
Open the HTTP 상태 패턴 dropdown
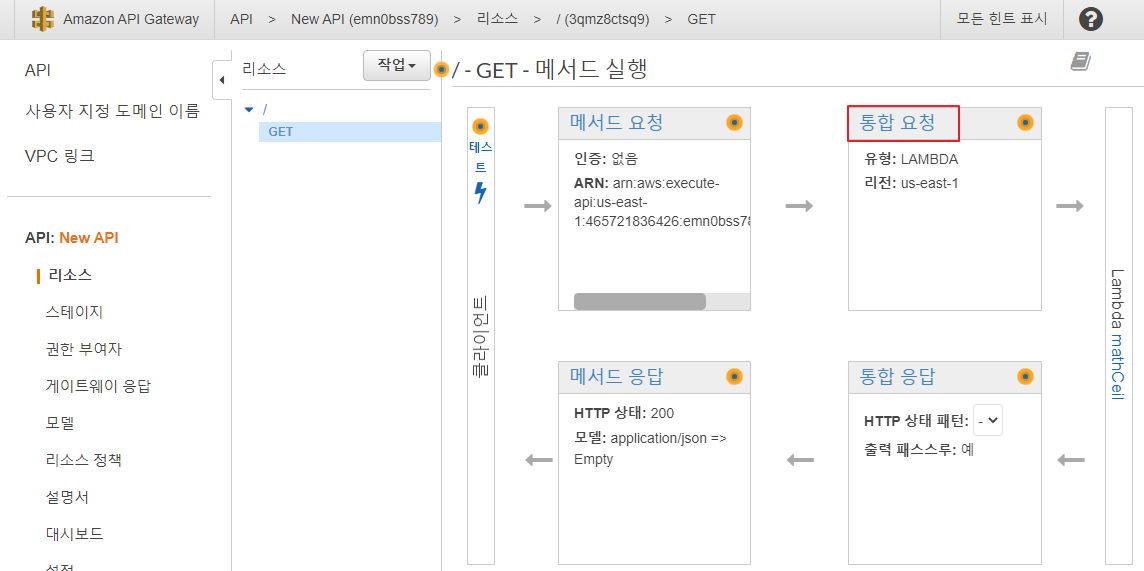(988, 421)
